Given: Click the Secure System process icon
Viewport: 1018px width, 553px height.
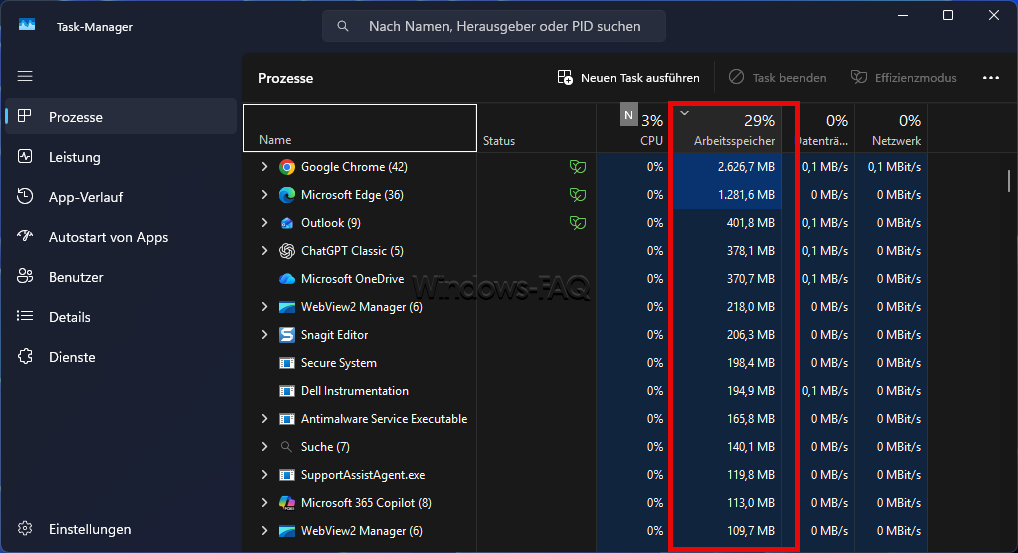Looking at the screenshot, I should tap(286, 363).
